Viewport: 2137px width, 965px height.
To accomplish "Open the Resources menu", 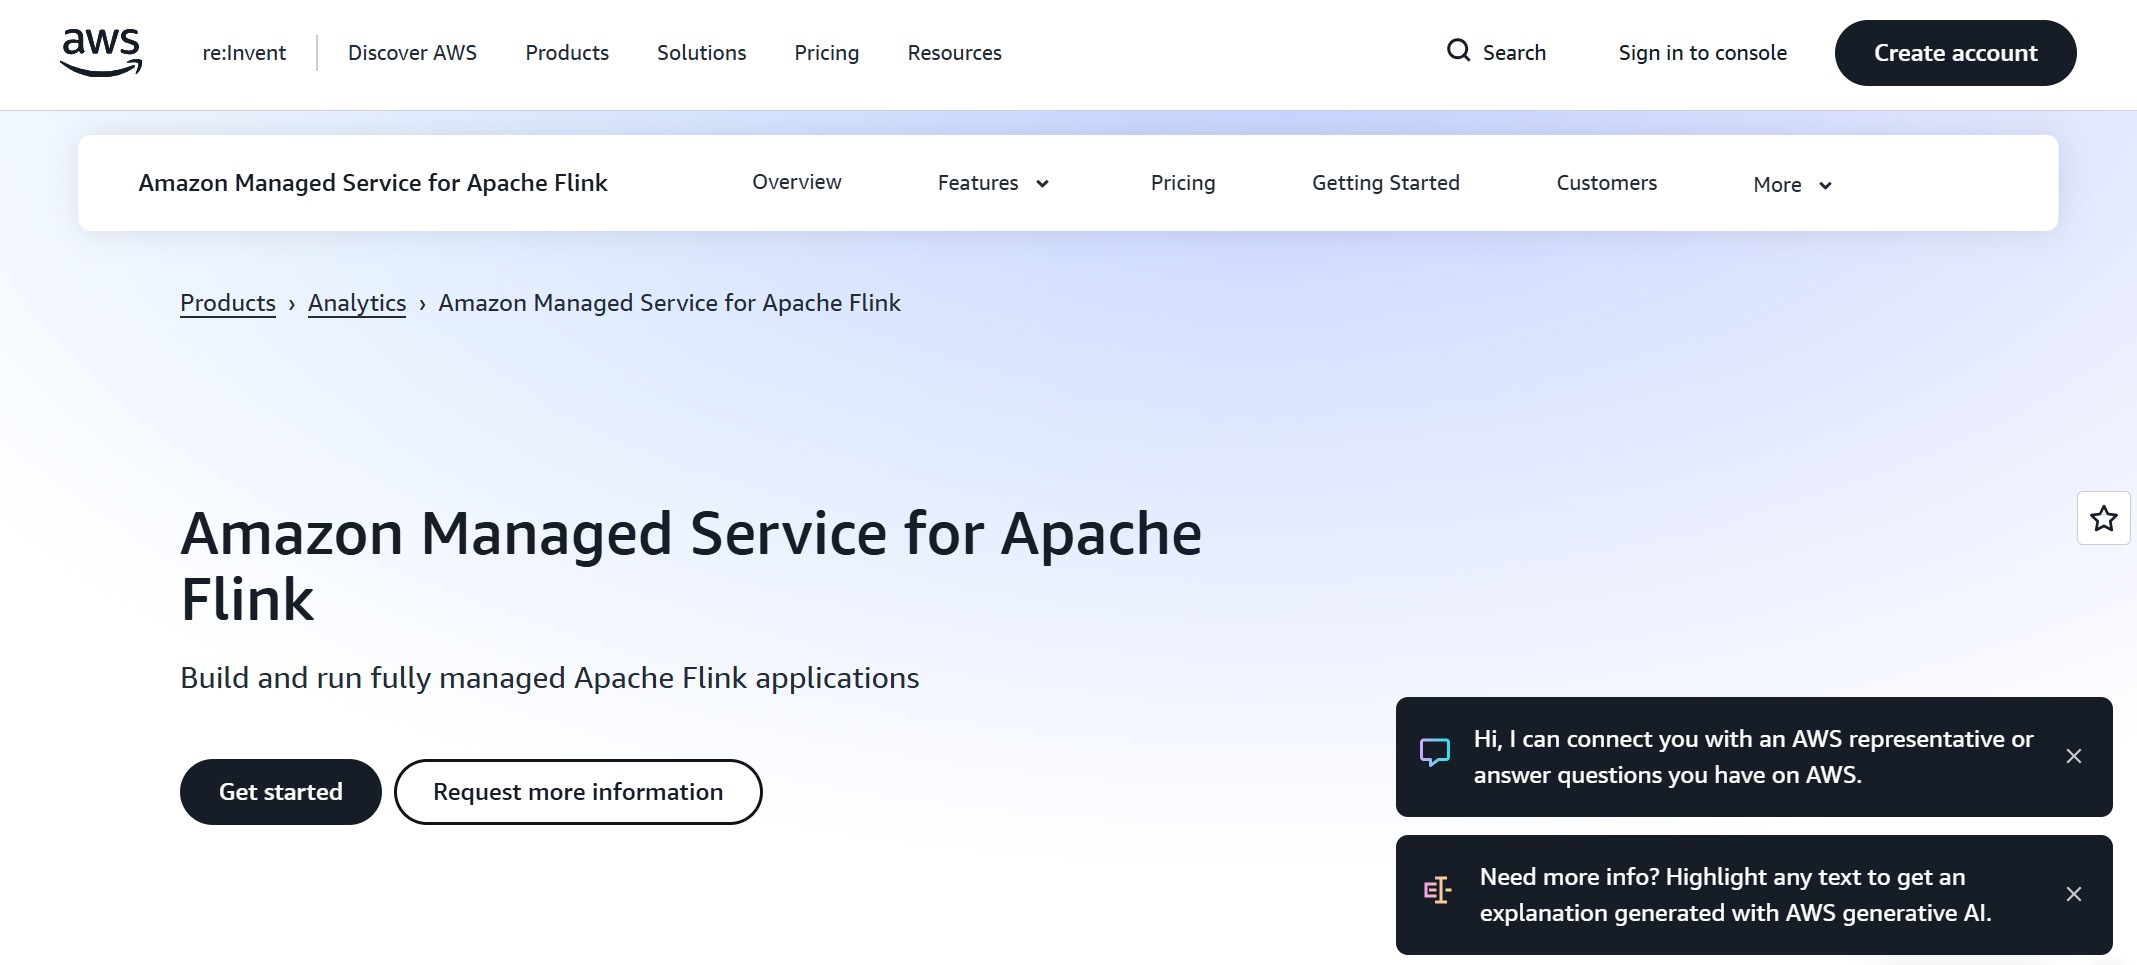I will pos(953,52).
